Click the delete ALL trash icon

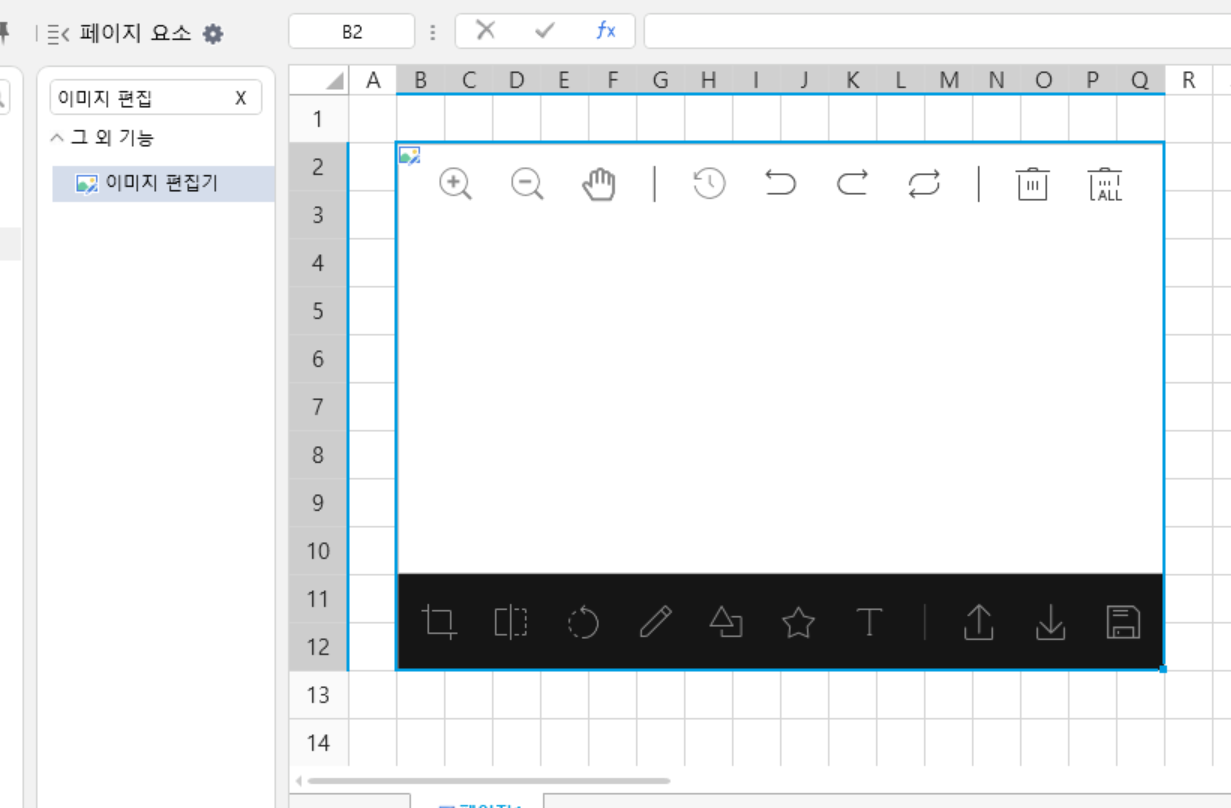[1105, 184]
